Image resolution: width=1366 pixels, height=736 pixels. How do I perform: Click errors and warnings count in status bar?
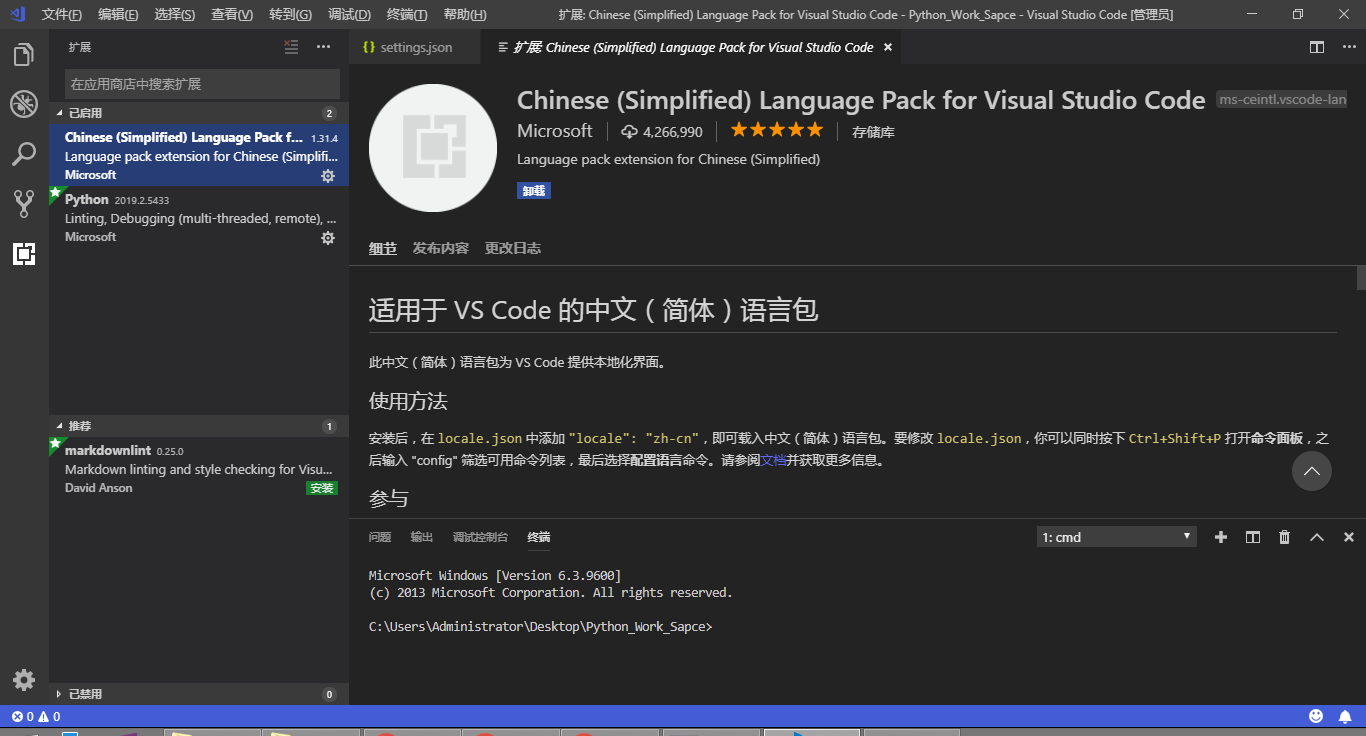pyautogui.click(x=36, y=716)
